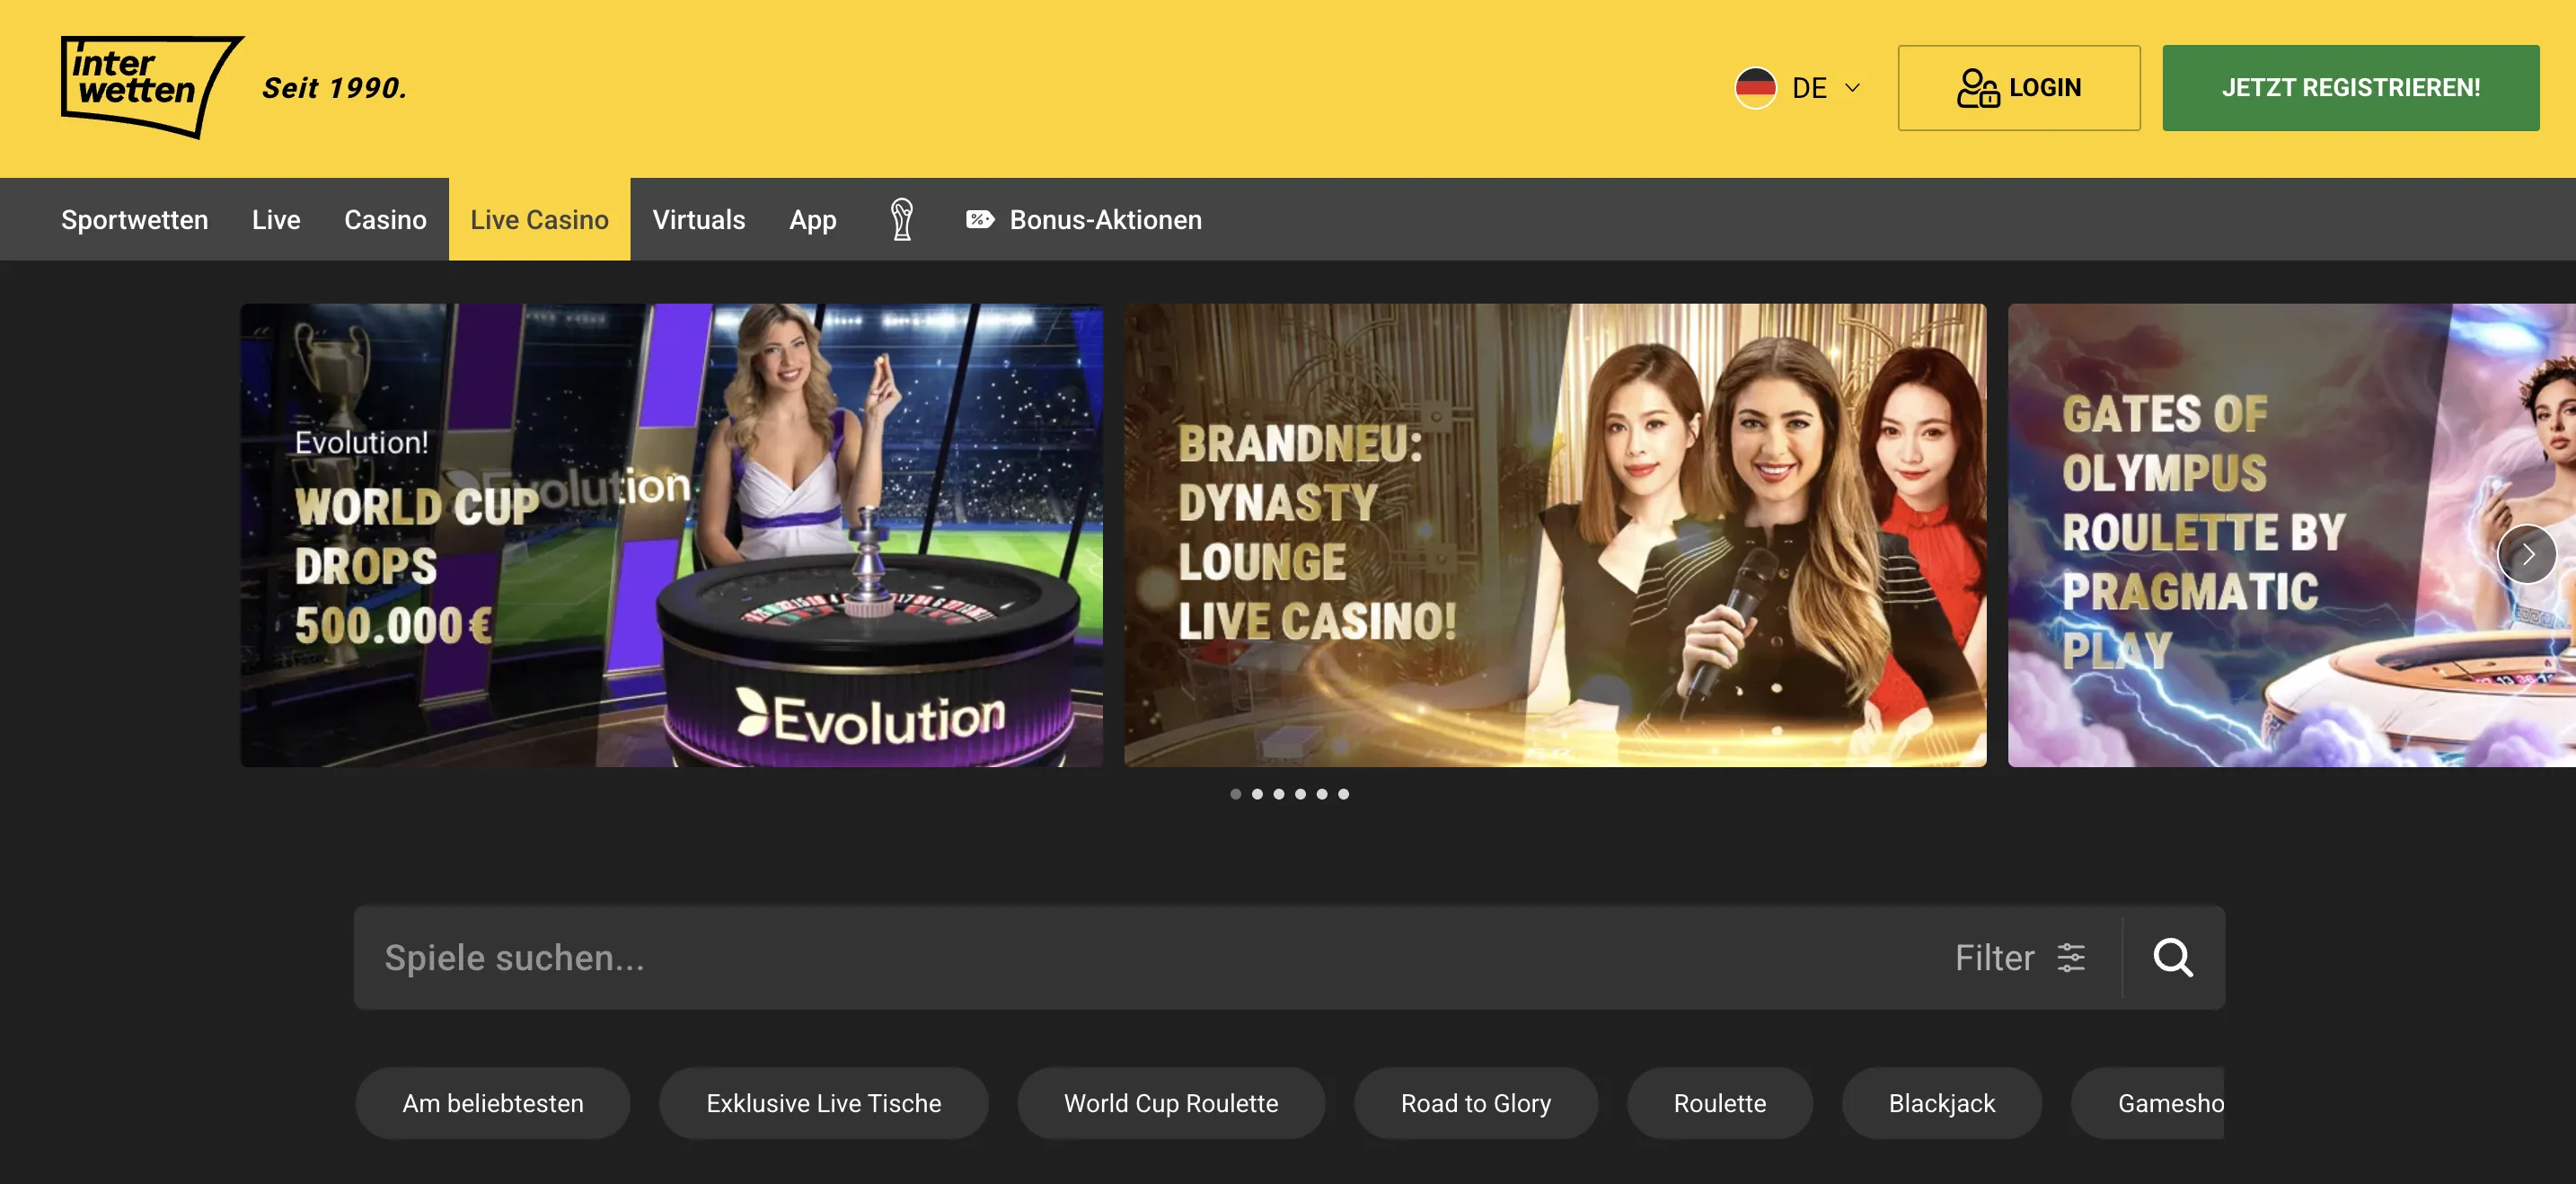Screen dimensions: 2576x1184
Task: Open the Virtuals menu item
Action: click(699, 220)
